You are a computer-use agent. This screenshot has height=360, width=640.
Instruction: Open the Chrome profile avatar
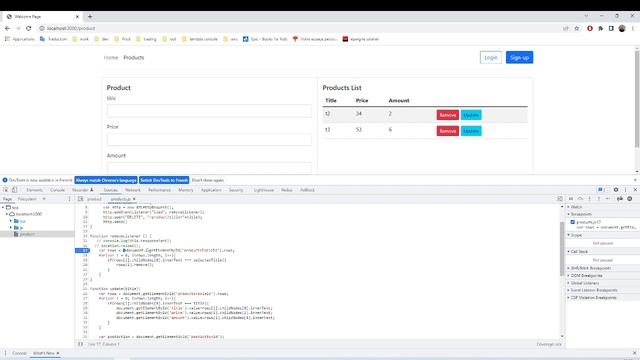point(622,28)
